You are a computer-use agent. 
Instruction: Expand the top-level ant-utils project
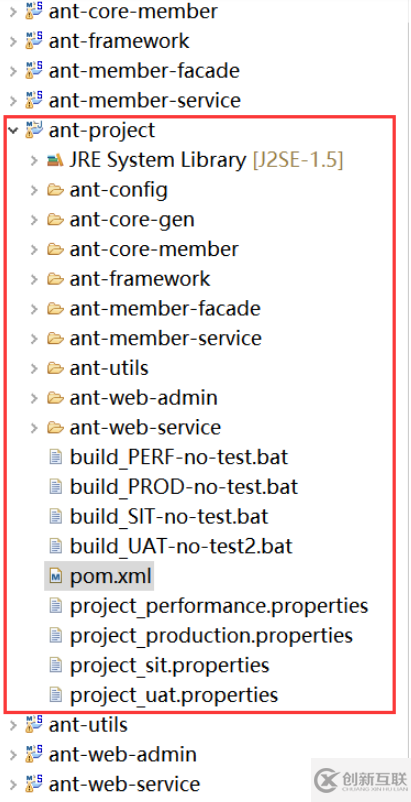tap(13, 725)
